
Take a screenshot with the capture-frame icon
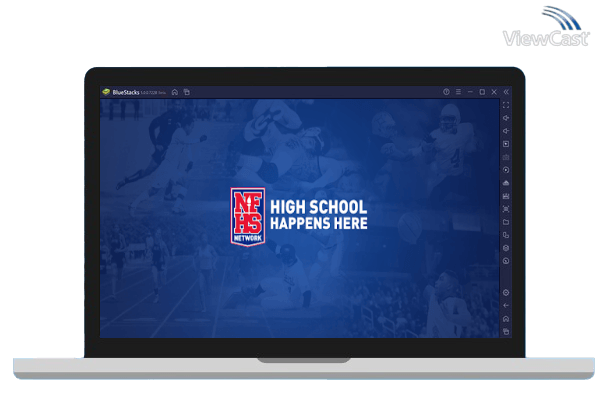coord(506,209)
